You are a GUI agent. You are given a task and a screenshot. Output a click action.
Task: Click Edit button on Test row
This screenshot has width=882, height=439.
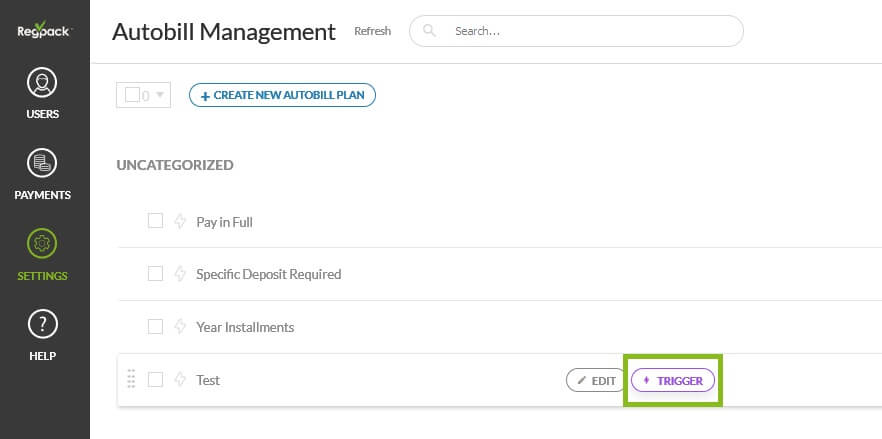pos(596,380)
